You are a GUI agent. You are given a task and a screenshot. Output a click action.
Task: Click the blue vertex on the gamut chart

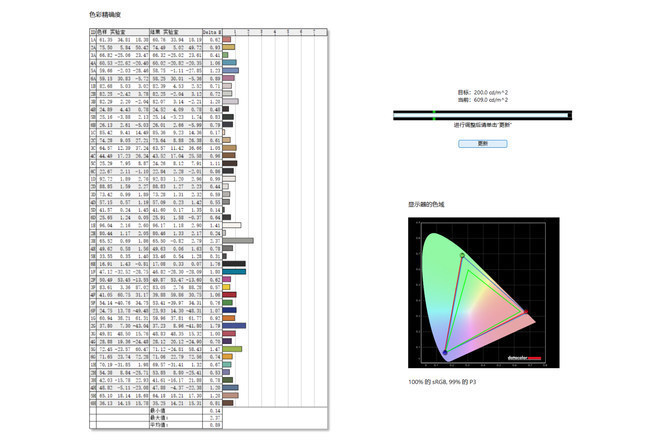[446, 351]
